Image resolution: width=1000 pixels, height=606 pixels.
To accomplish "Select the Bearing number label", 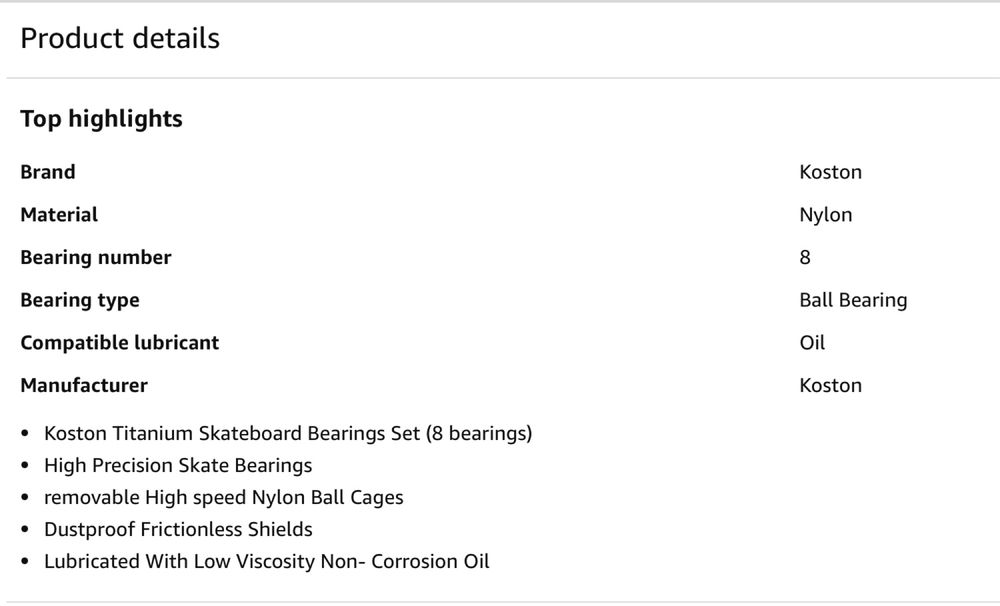I will pyautogui.click(x=96, y=258).
